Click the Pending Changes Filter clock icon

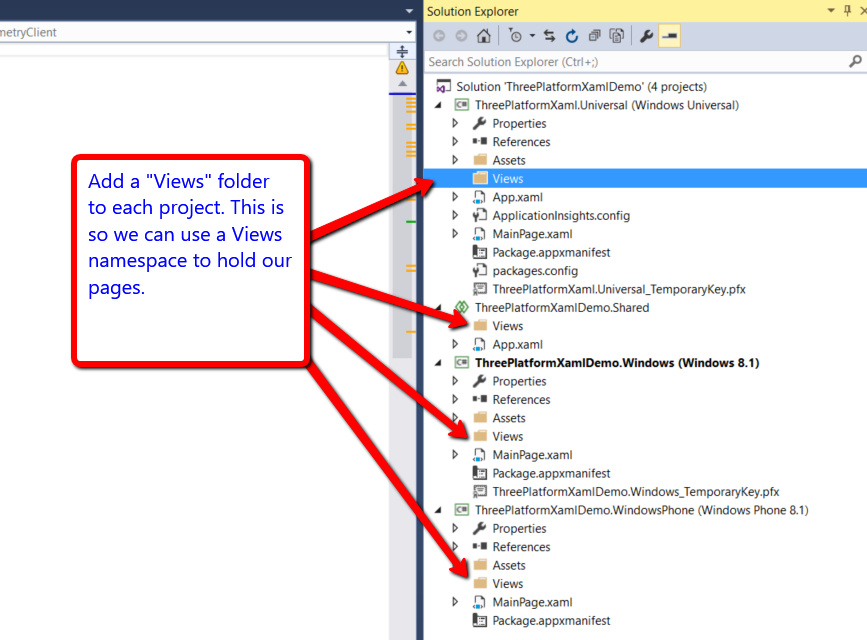pos(514,36)
